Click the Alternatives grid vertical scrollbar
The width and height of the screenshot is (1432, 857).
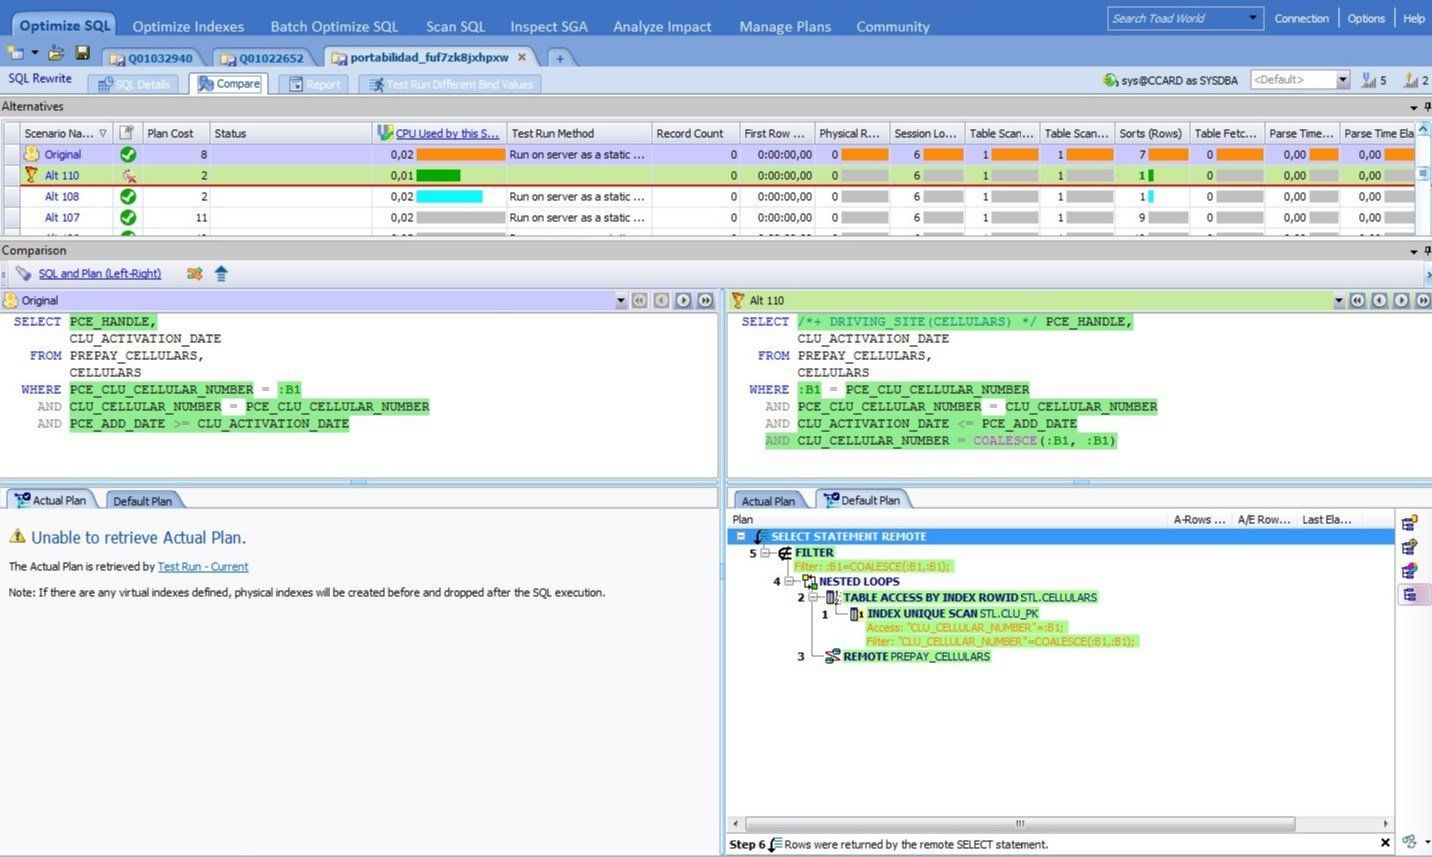1425,180
